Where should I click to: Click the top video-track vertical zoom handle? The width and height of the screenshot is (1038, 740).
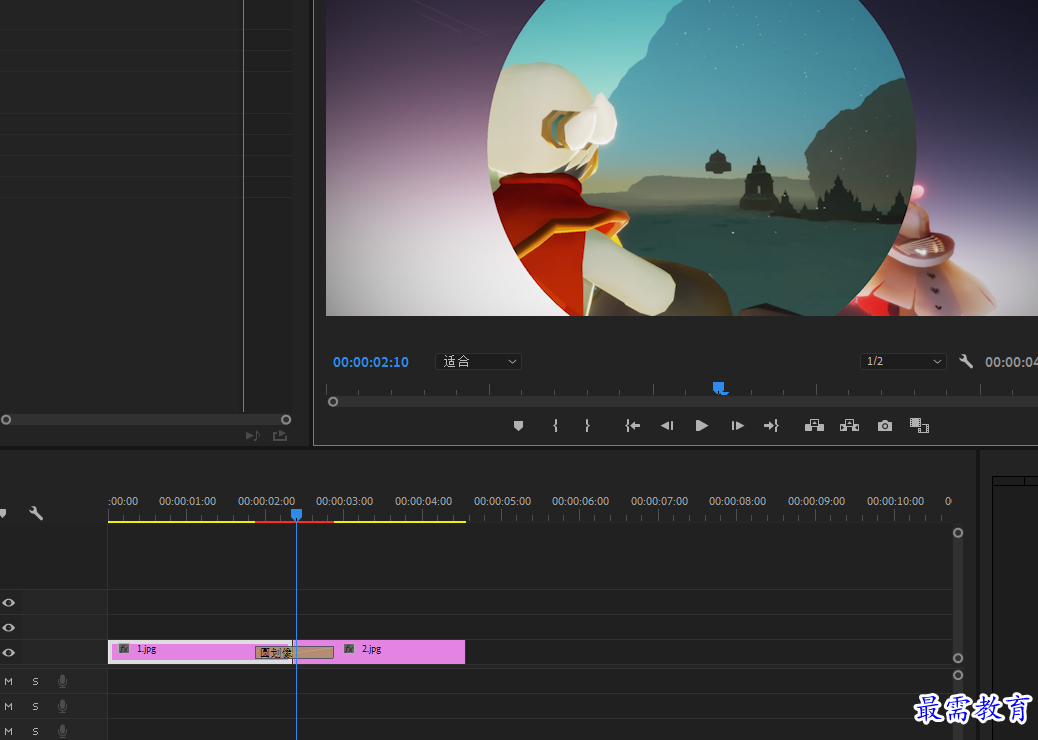pyautogui.click(x=958, y=533)
